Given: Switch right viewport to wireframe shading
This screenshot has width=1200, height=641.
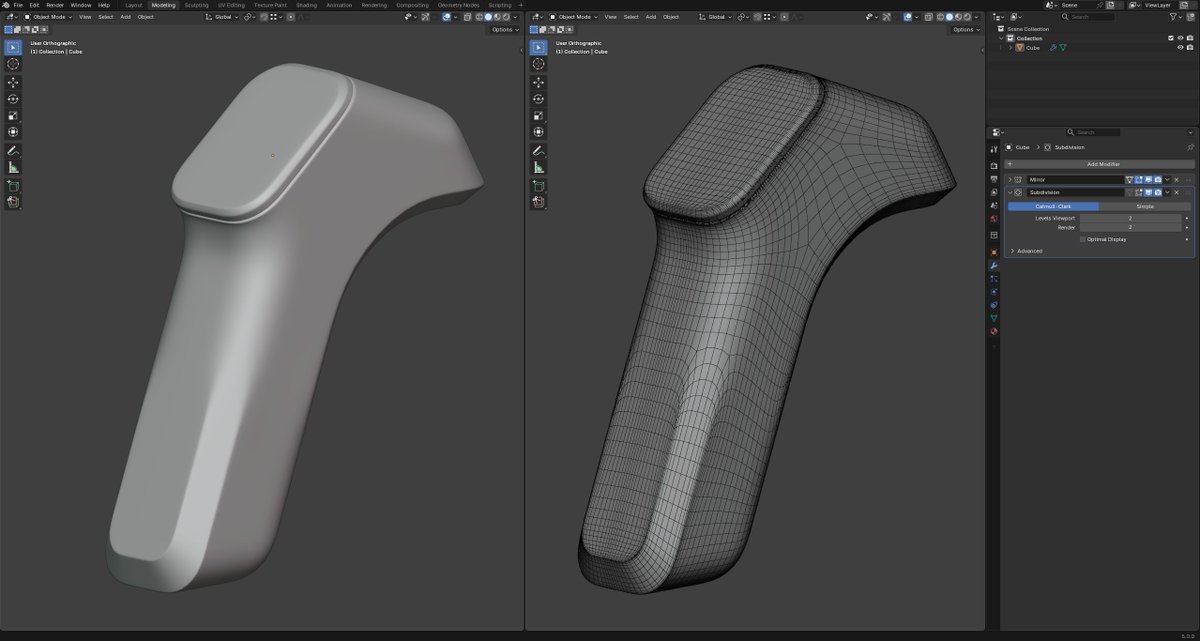Looking at the screenshot, I should pos(940,17).
